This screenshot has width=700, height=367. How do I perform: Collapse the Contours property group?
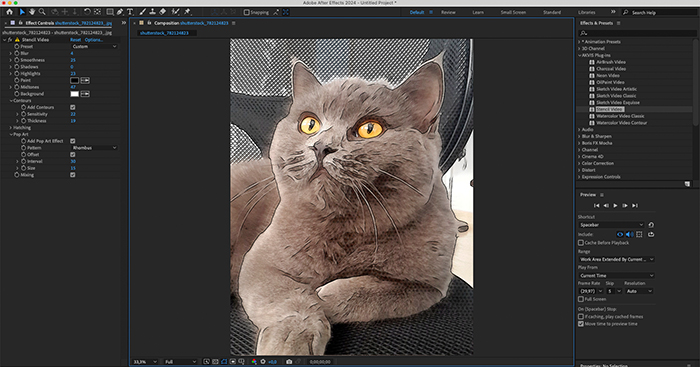pyautogui.click(x=11, y=100)
